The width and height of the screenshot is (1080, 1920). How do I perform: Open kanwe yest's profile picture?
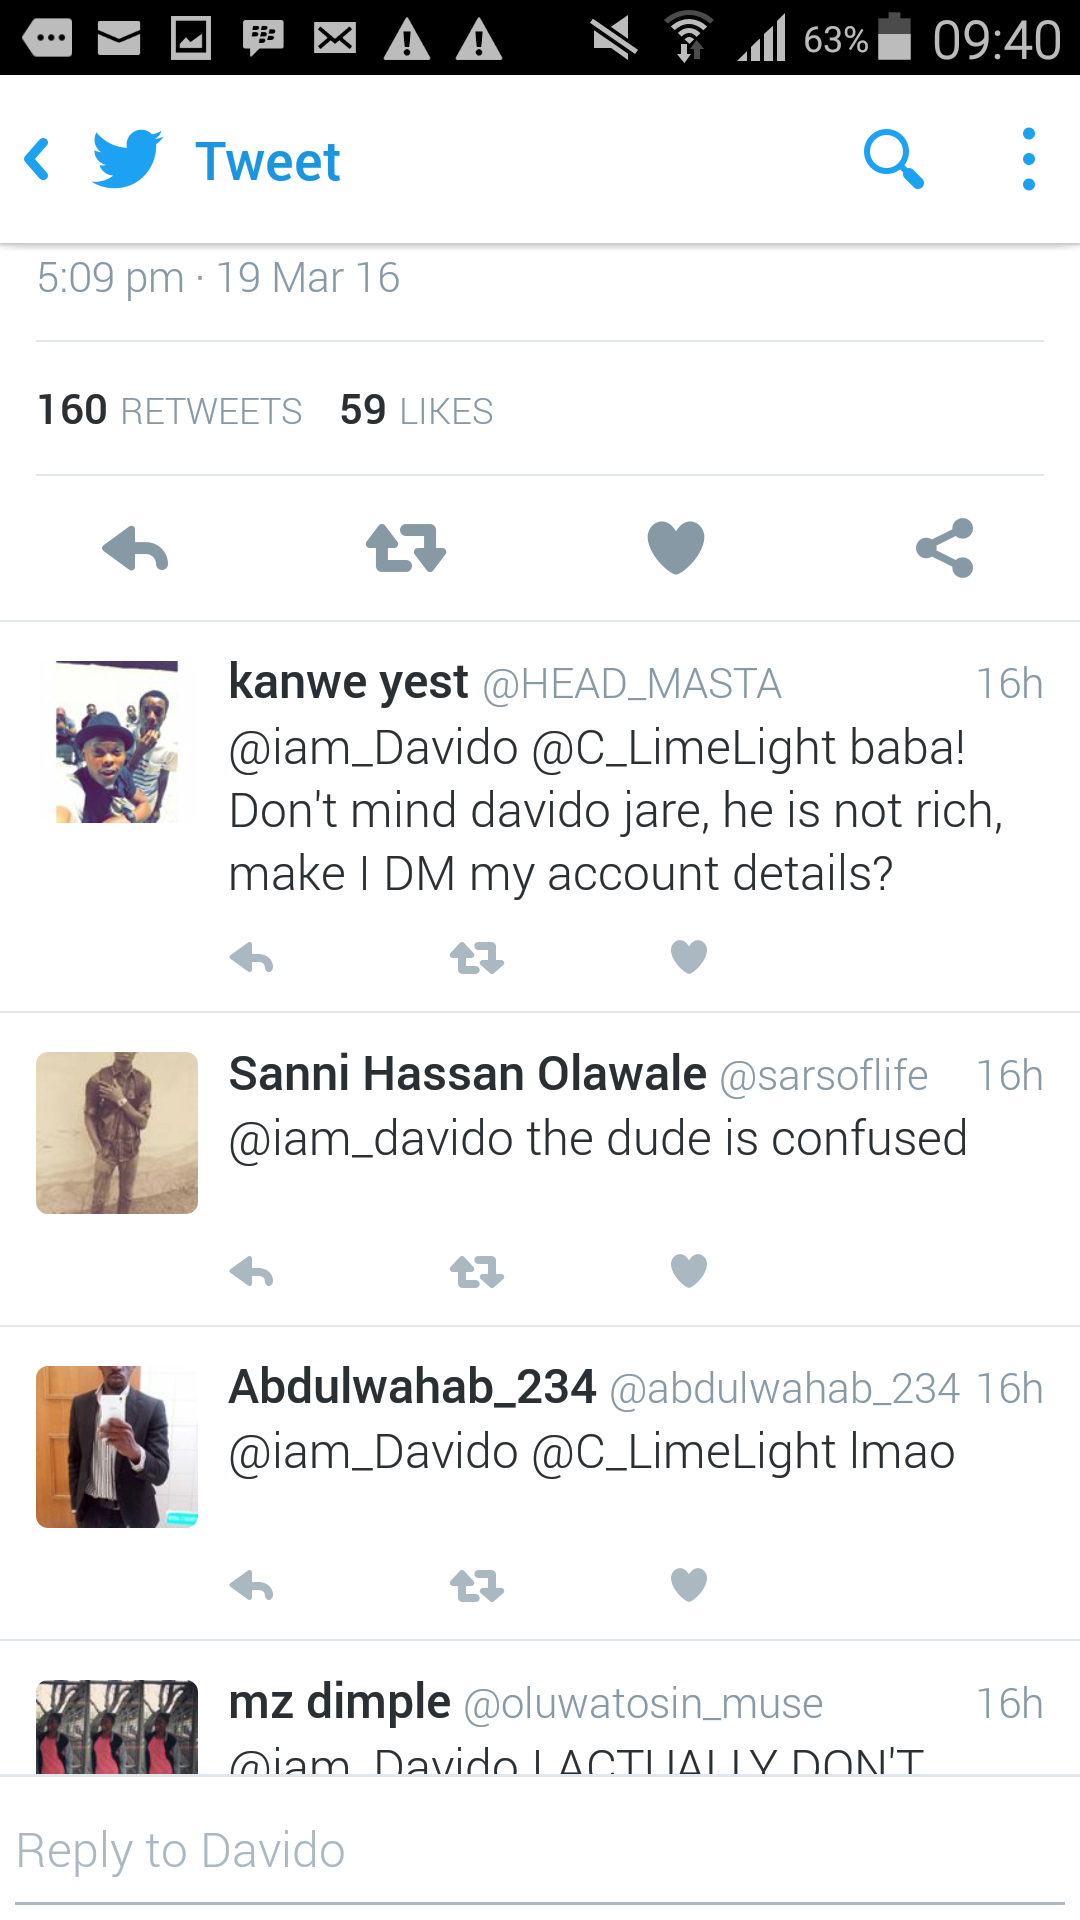(x=117, y=742)
